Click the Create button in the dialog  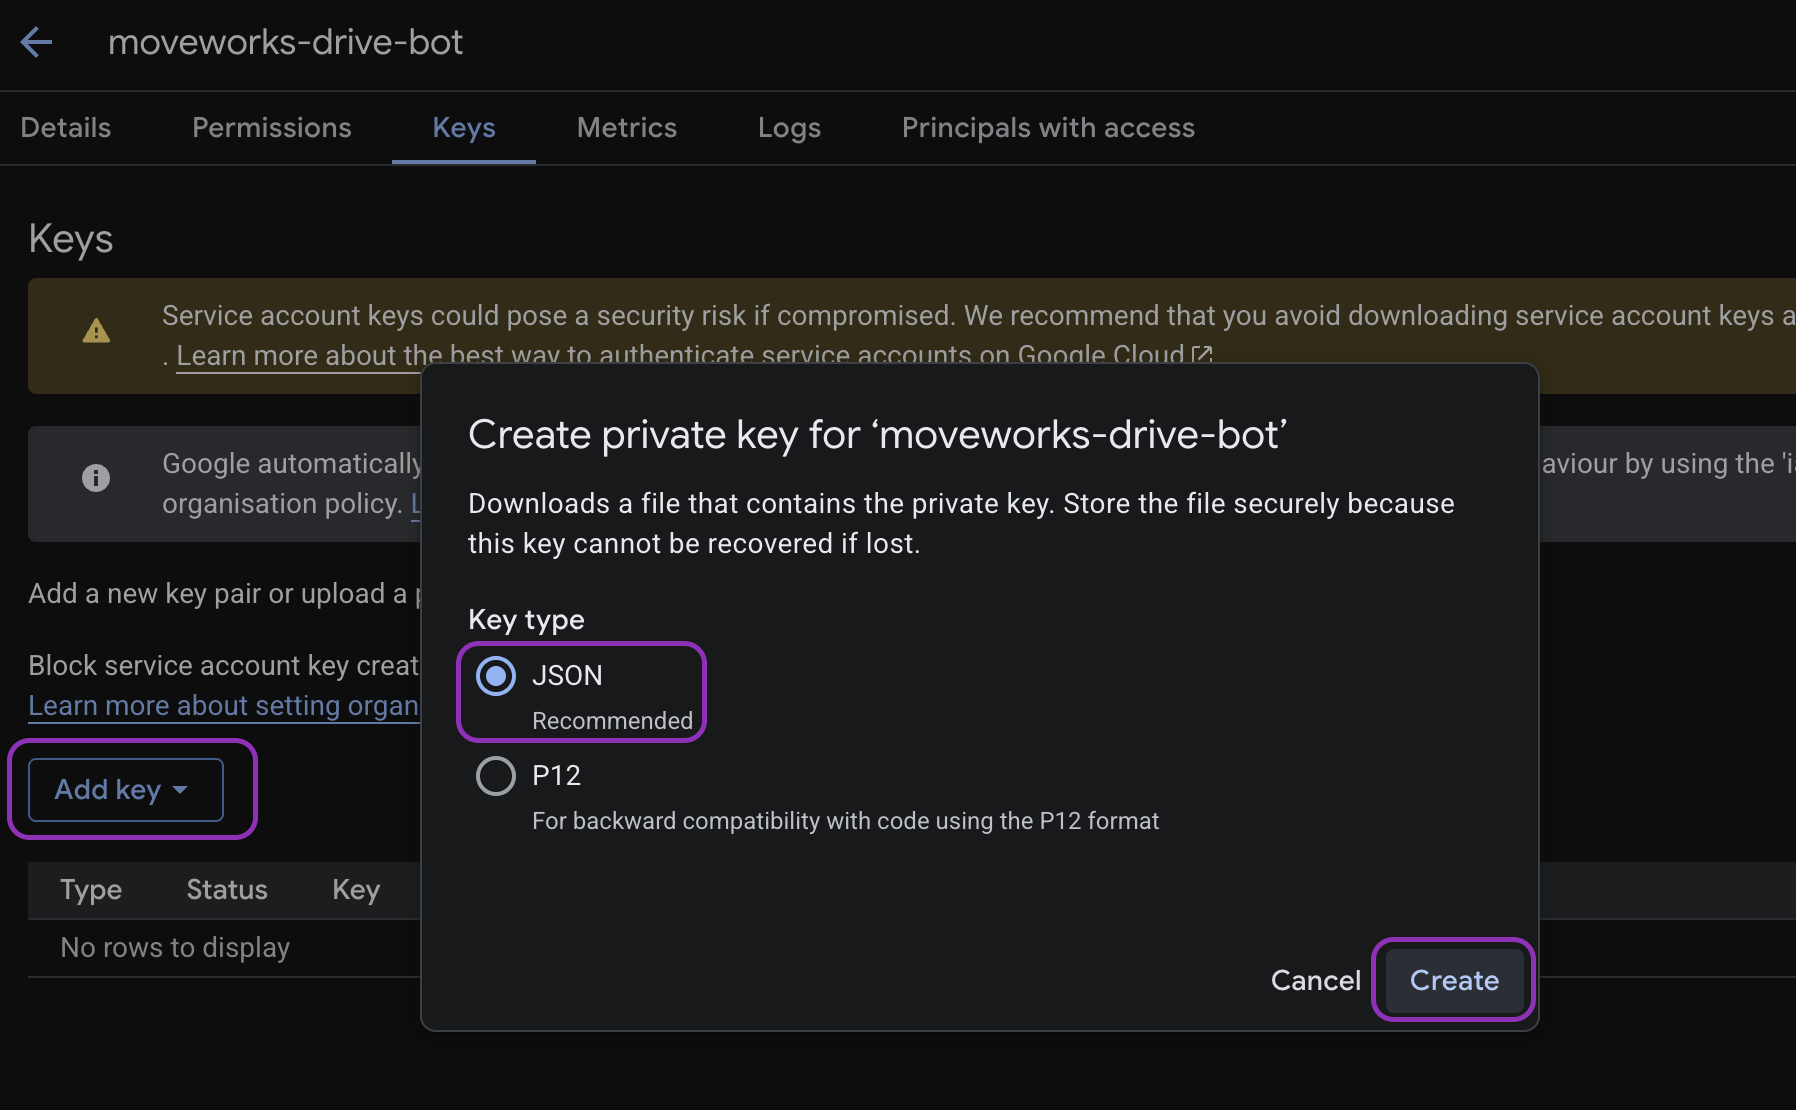tap(1454, 980)
